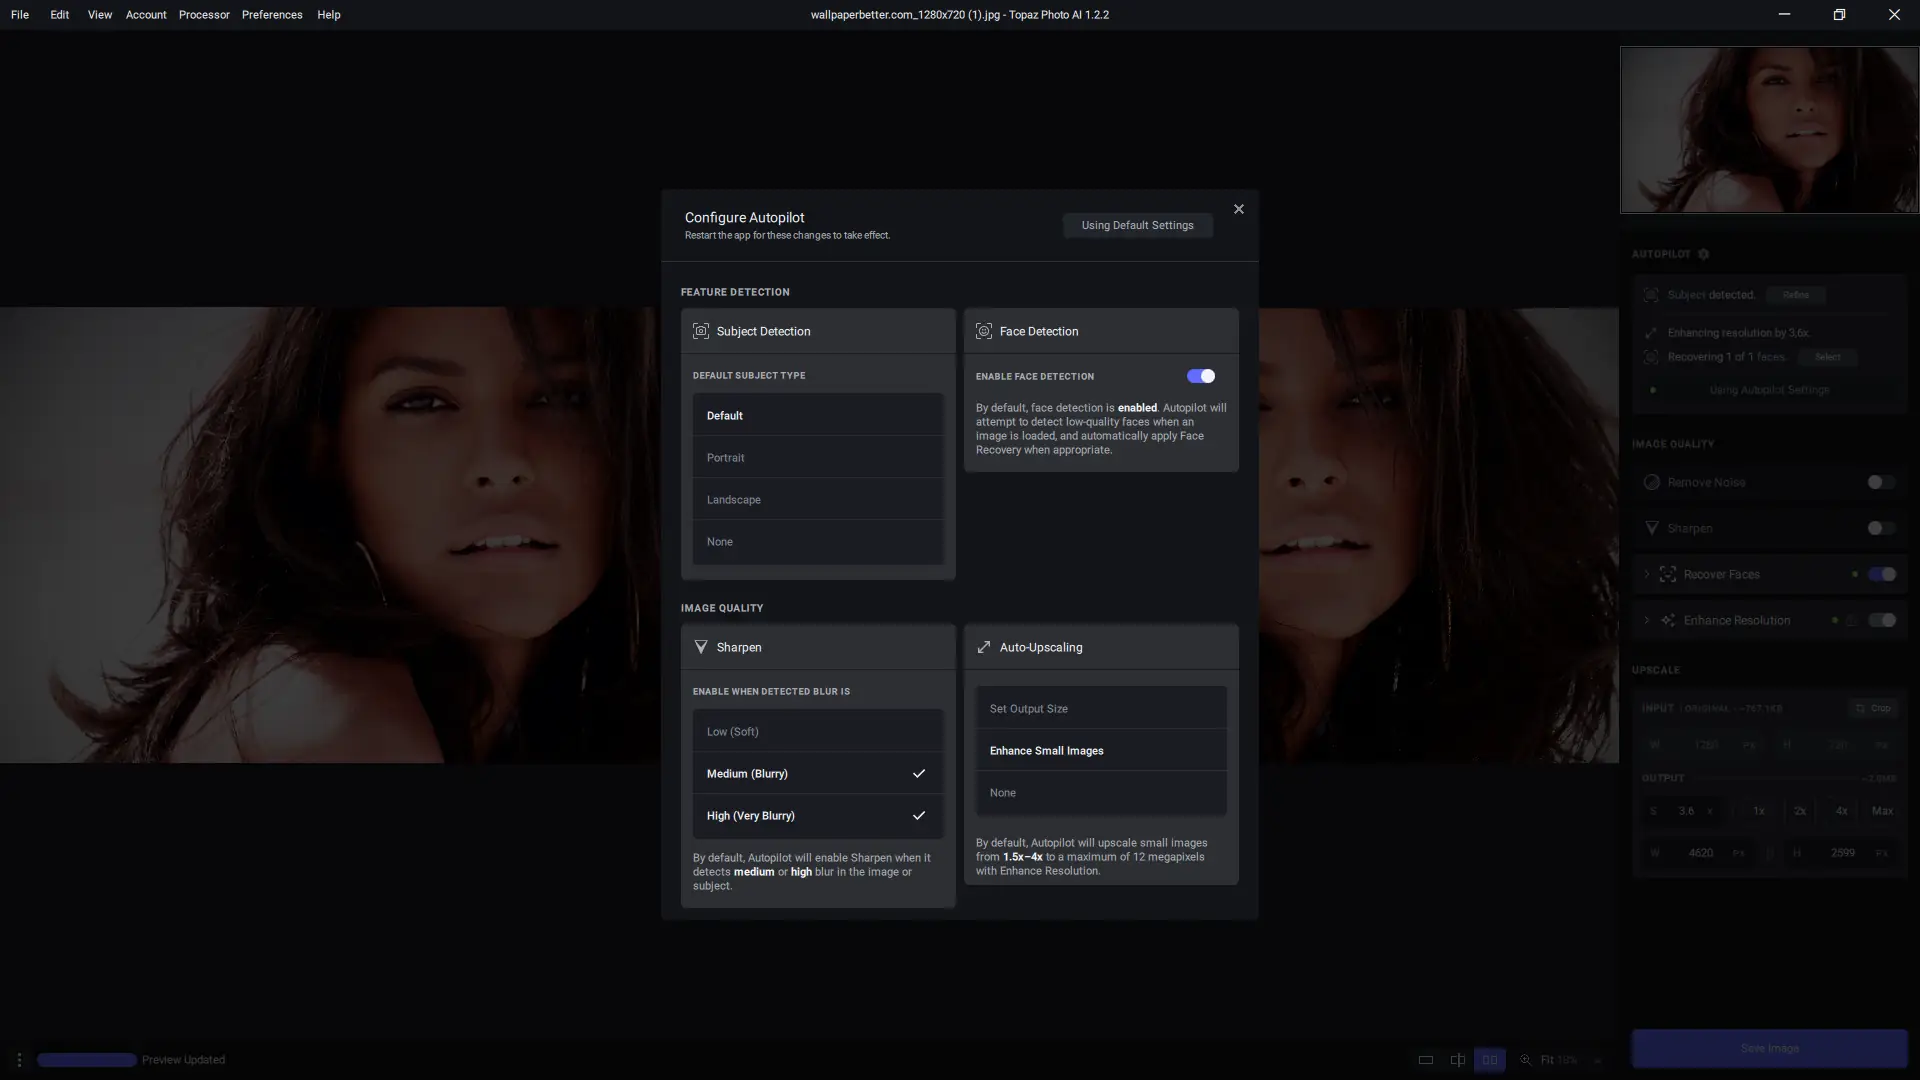Select split view comparison icon
This screenshot has width=1920, height=1080.
1458,1060
